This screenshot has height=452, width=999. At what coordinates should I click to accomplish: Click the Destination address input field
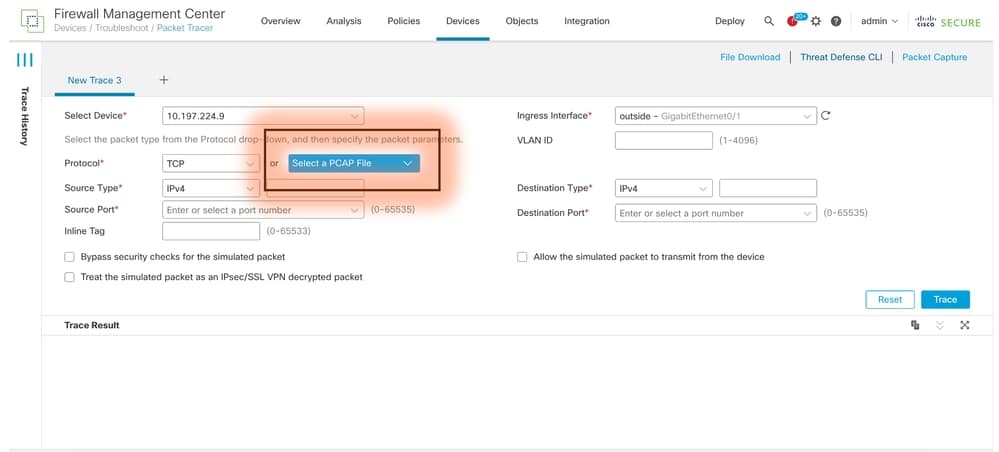click(768, 188)
